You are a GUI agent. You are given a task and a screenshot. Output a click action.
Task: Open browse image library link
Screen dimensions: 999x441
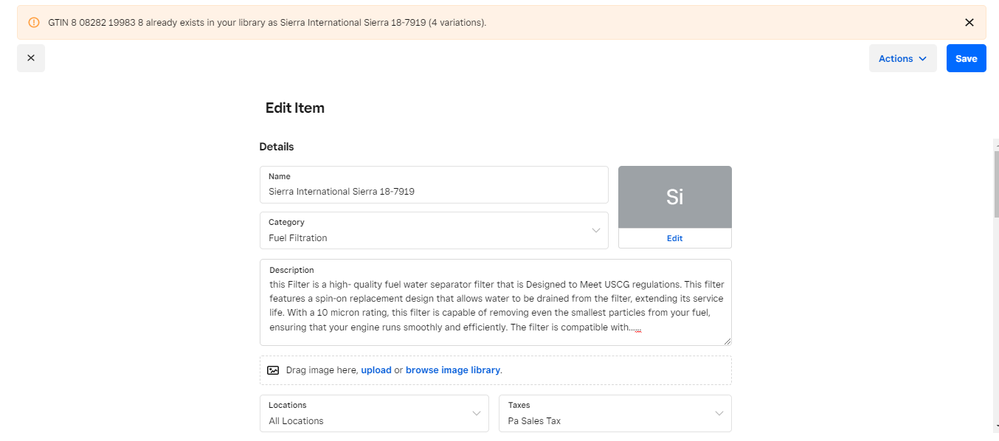click(x=452, y=370)
